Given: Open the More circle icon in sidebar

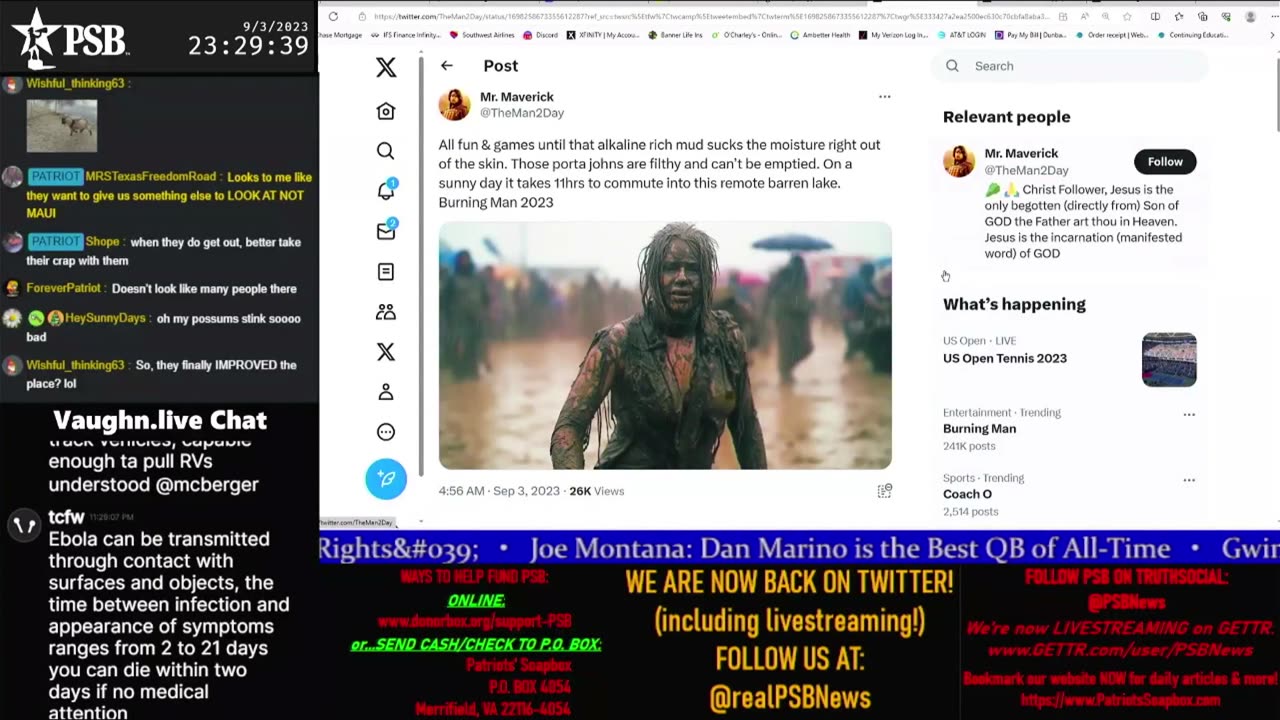Looking at the screenshot, I should [x=386, y=432].
